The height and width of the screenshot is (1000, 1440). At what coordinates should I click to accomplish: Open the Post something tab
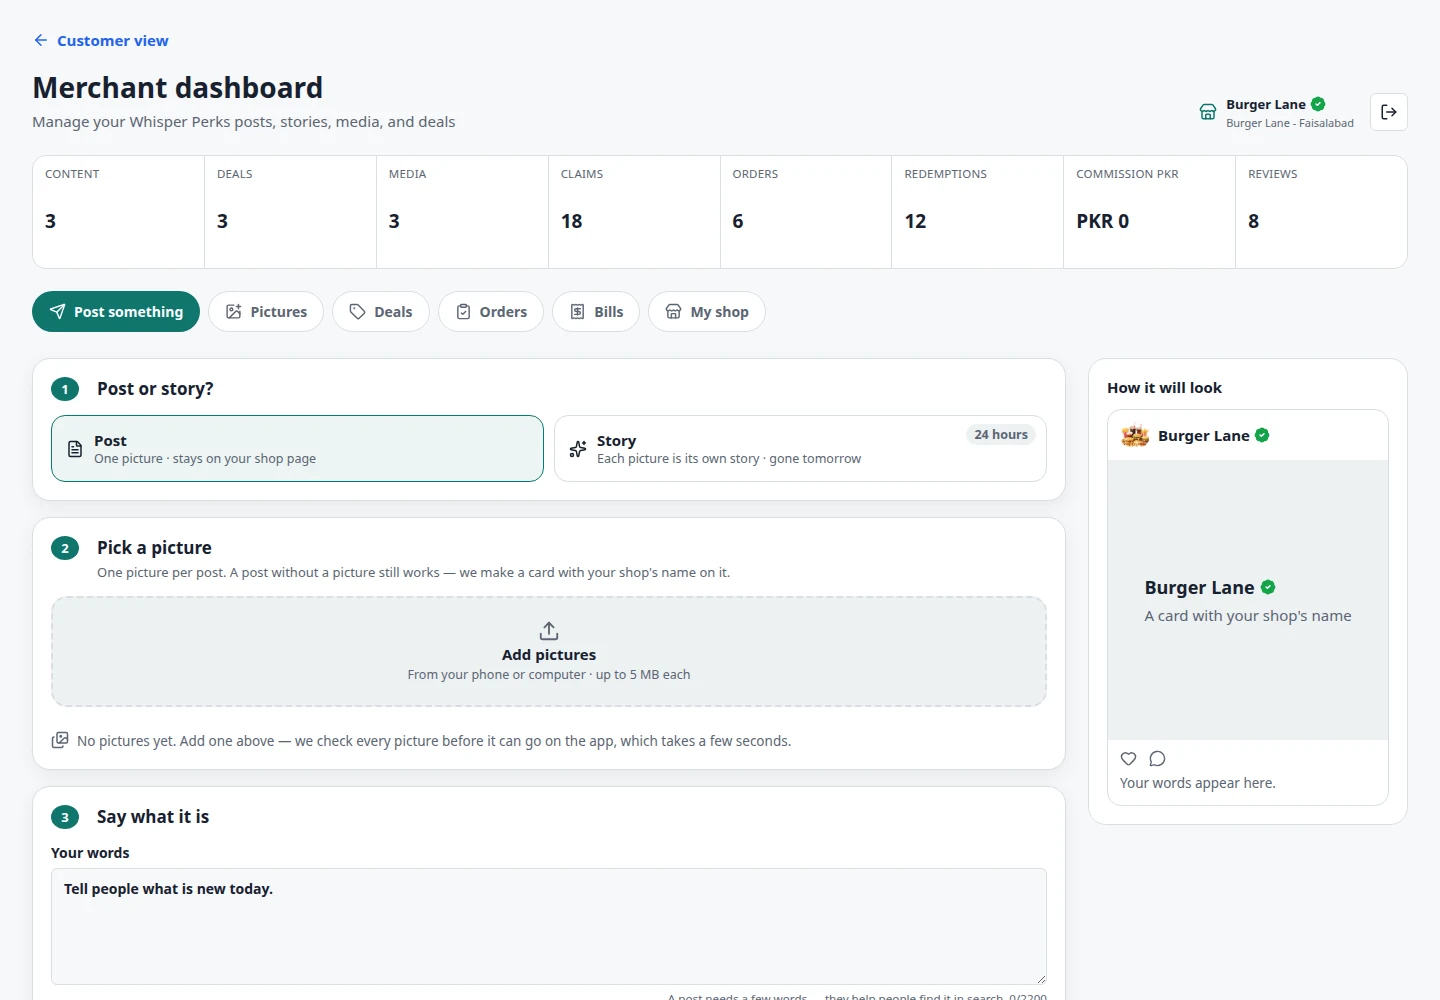116,312
